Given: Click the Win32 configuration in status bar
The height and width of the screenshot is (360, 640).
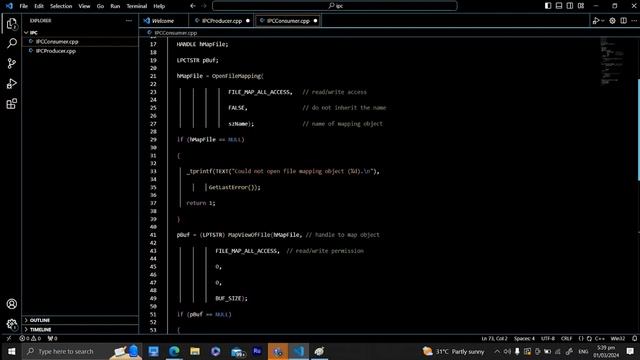Looking at the screenshot, I should point(618,338).
